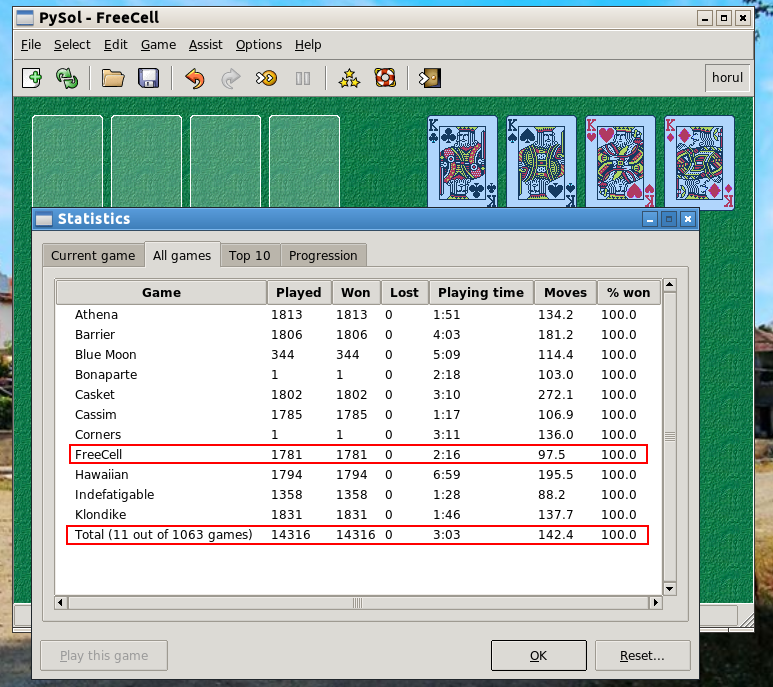Click the Restart game toolbar icon
Viewport: 773px width, 687px height.
click(67, 78)
